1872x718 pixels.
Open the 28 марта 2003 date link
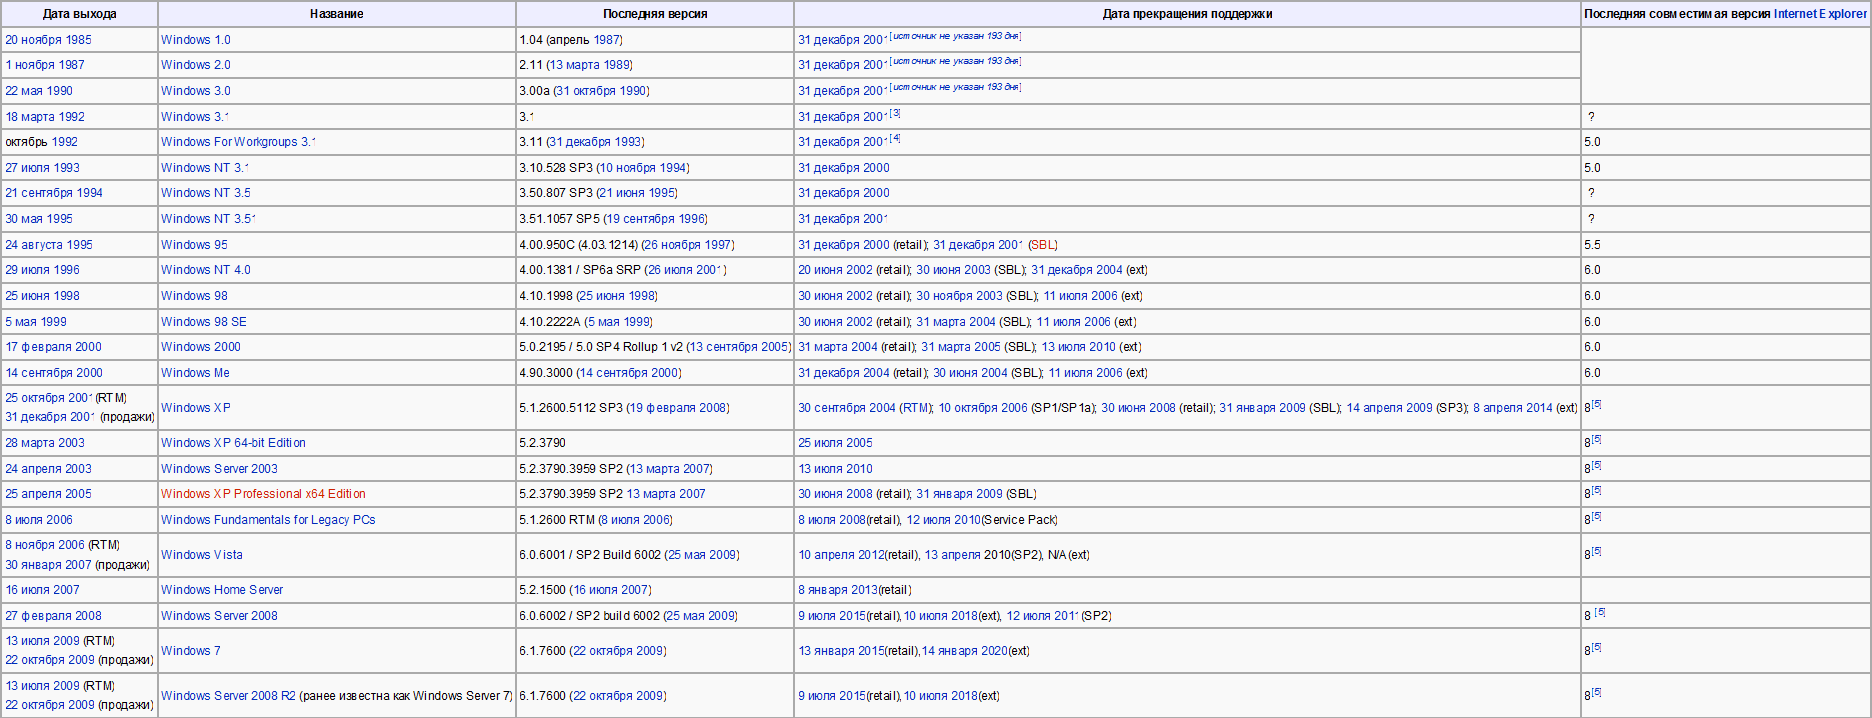pyautogui.click(x=45, y=443)
